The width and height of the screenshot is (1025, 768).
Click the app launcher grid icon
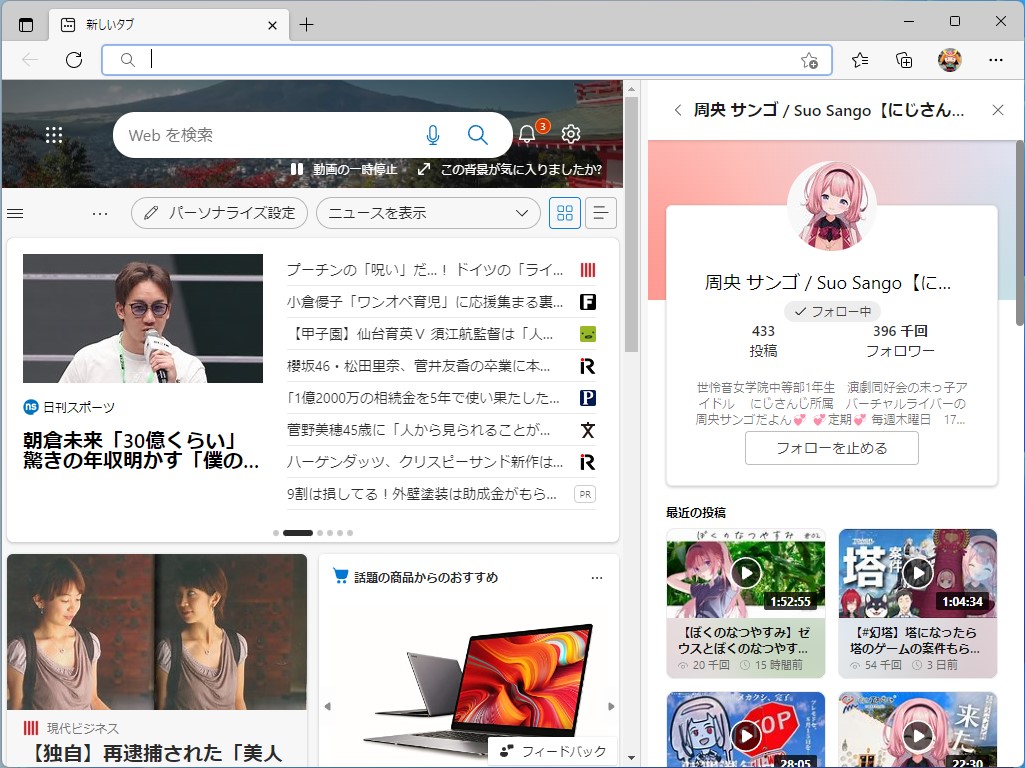54,133
